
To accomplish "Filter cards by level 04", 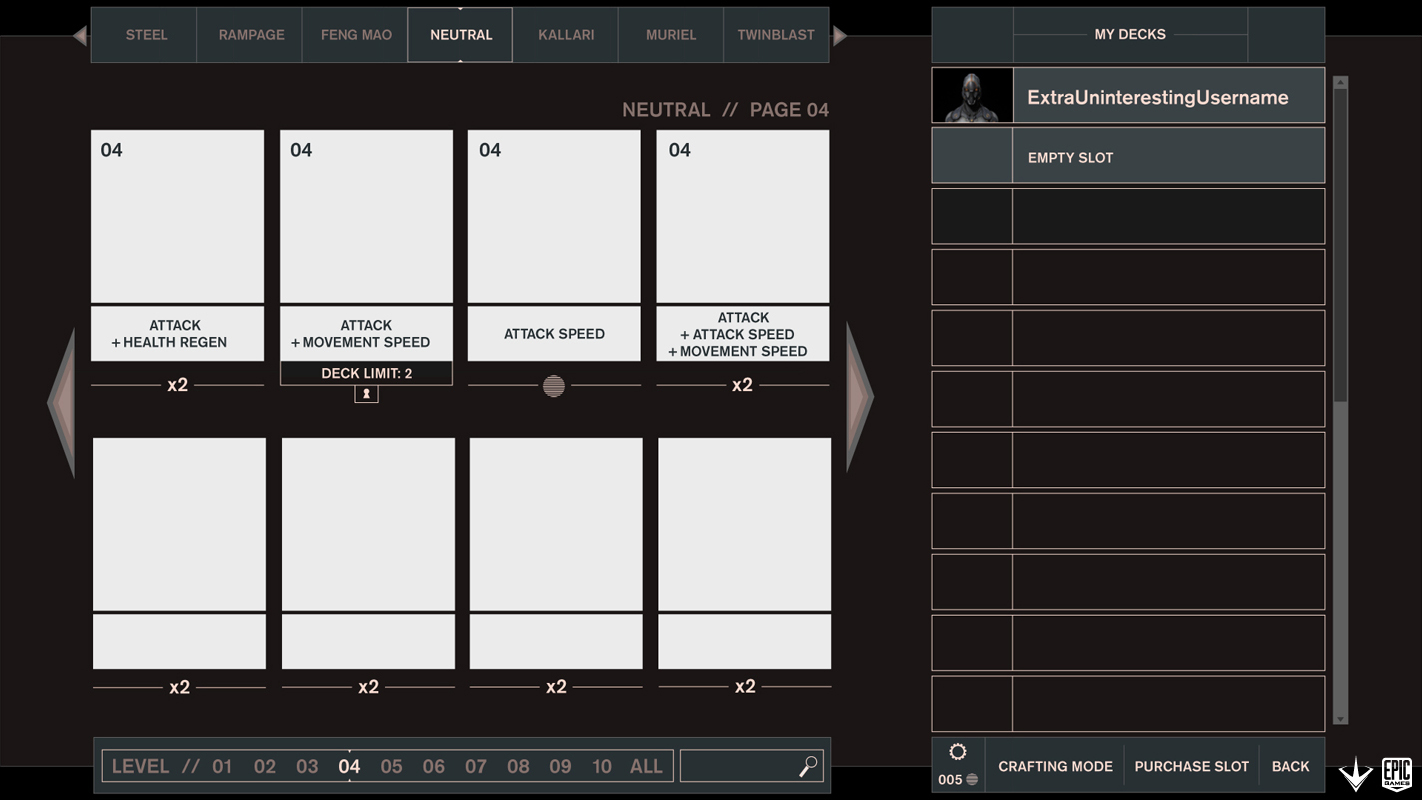I will coord(349,766).
